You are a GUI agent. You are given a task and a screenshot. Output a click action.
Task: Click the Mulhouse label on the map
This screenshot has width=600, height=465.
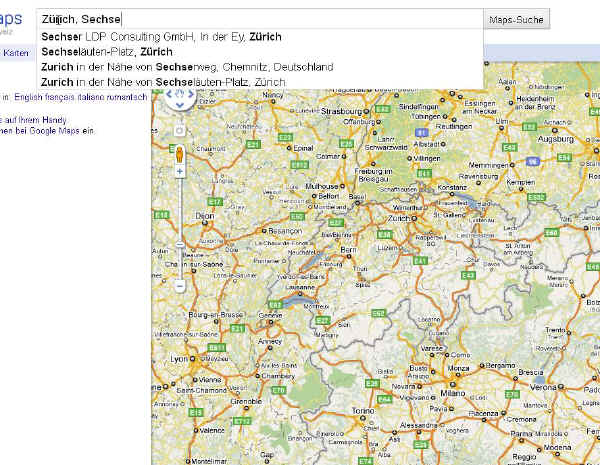pyautogui.click(x=322, y=186)
